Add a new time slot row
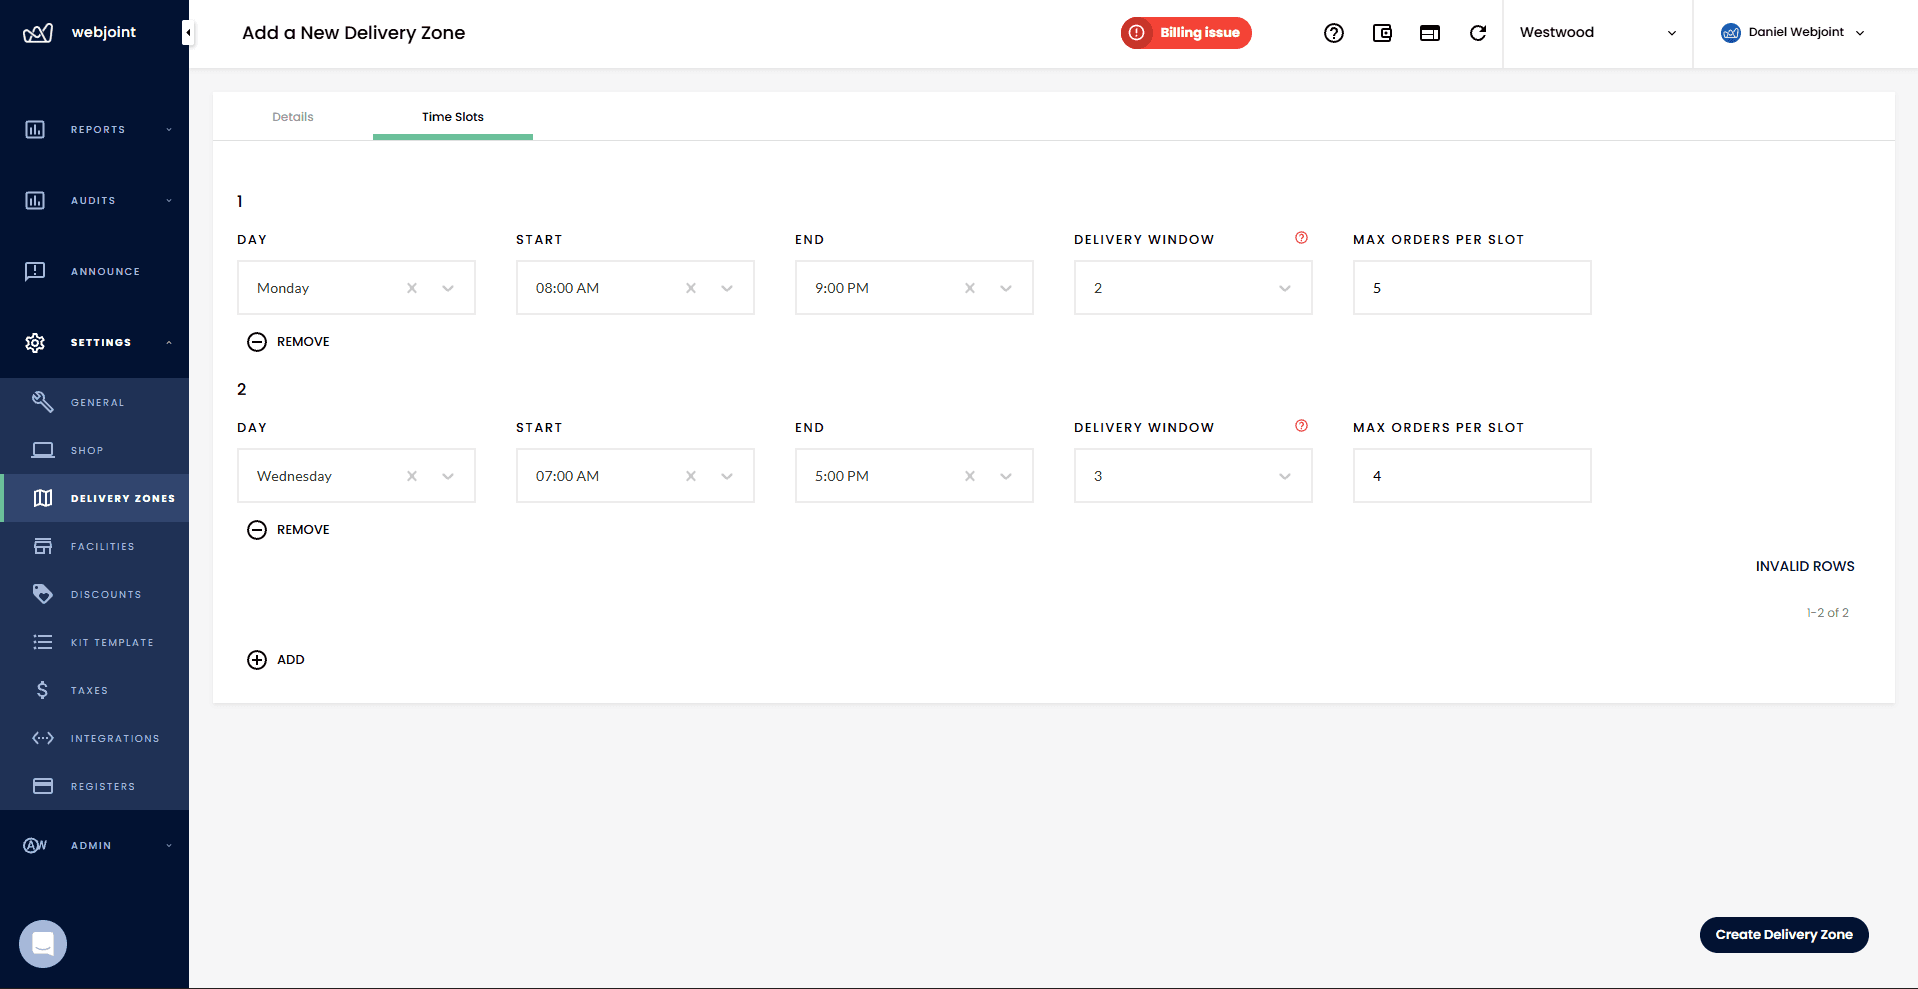 [x=276, y=659]
